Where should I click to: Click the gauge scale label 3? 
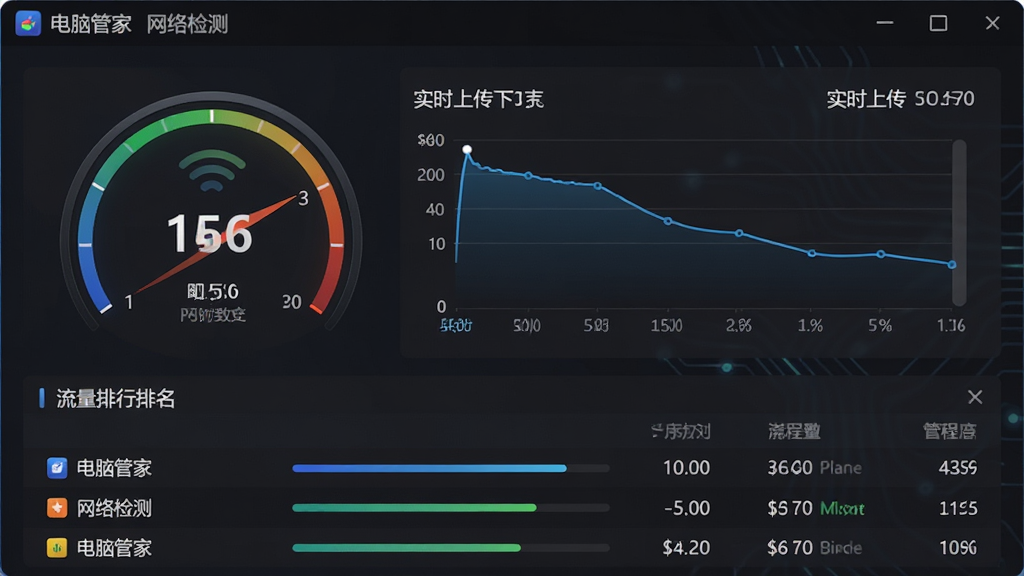[x=303, y=199]
